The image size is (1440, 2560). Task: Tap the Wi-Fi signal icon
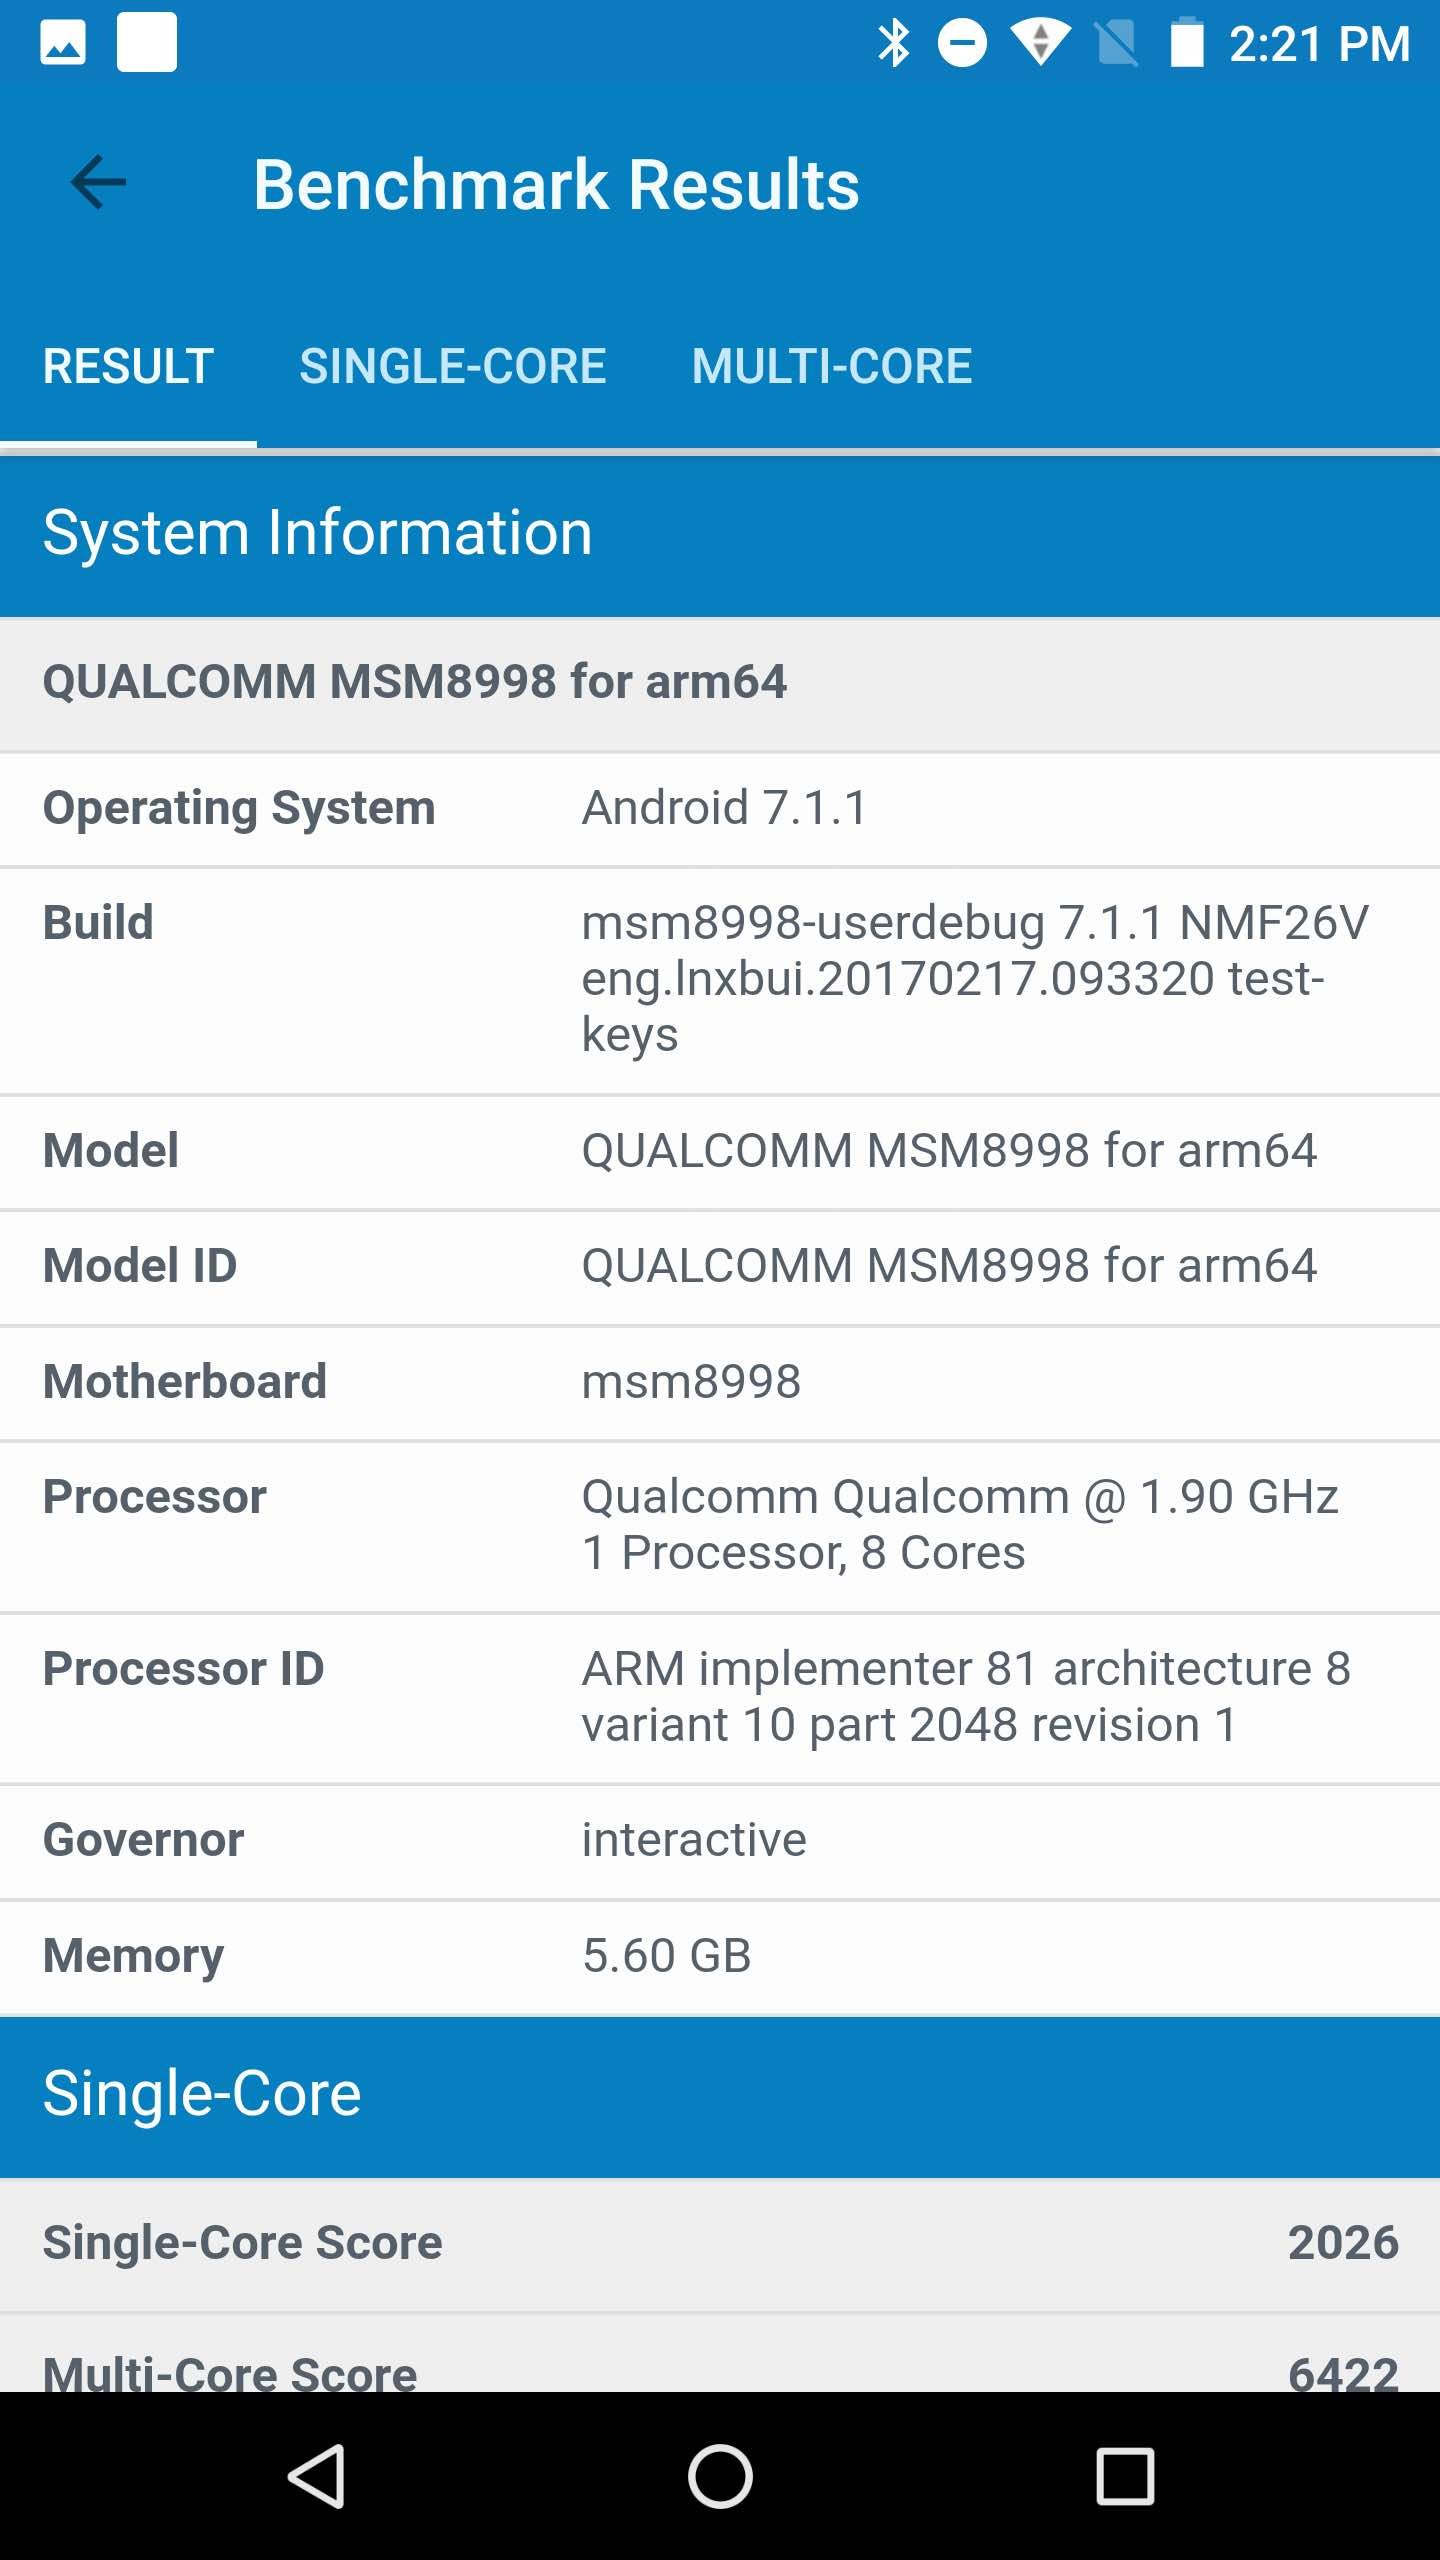point(1040,44)
